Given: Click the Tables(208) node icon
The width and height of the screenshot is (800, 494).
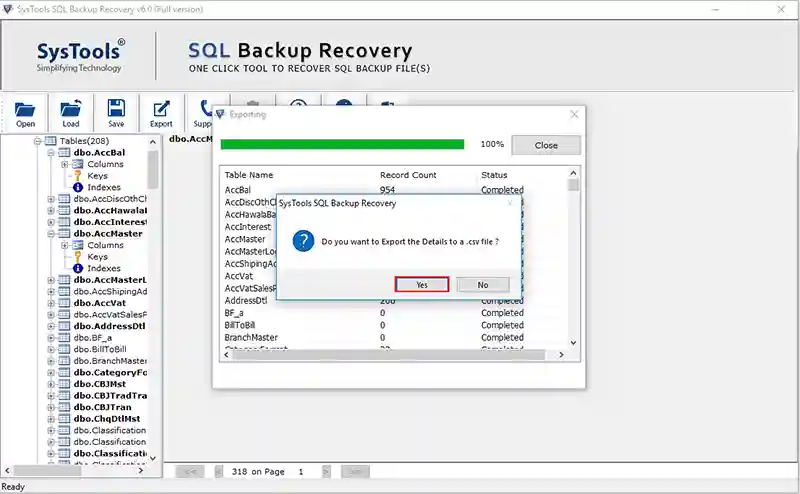Looking at the screenshot, I should pos(51,141).
